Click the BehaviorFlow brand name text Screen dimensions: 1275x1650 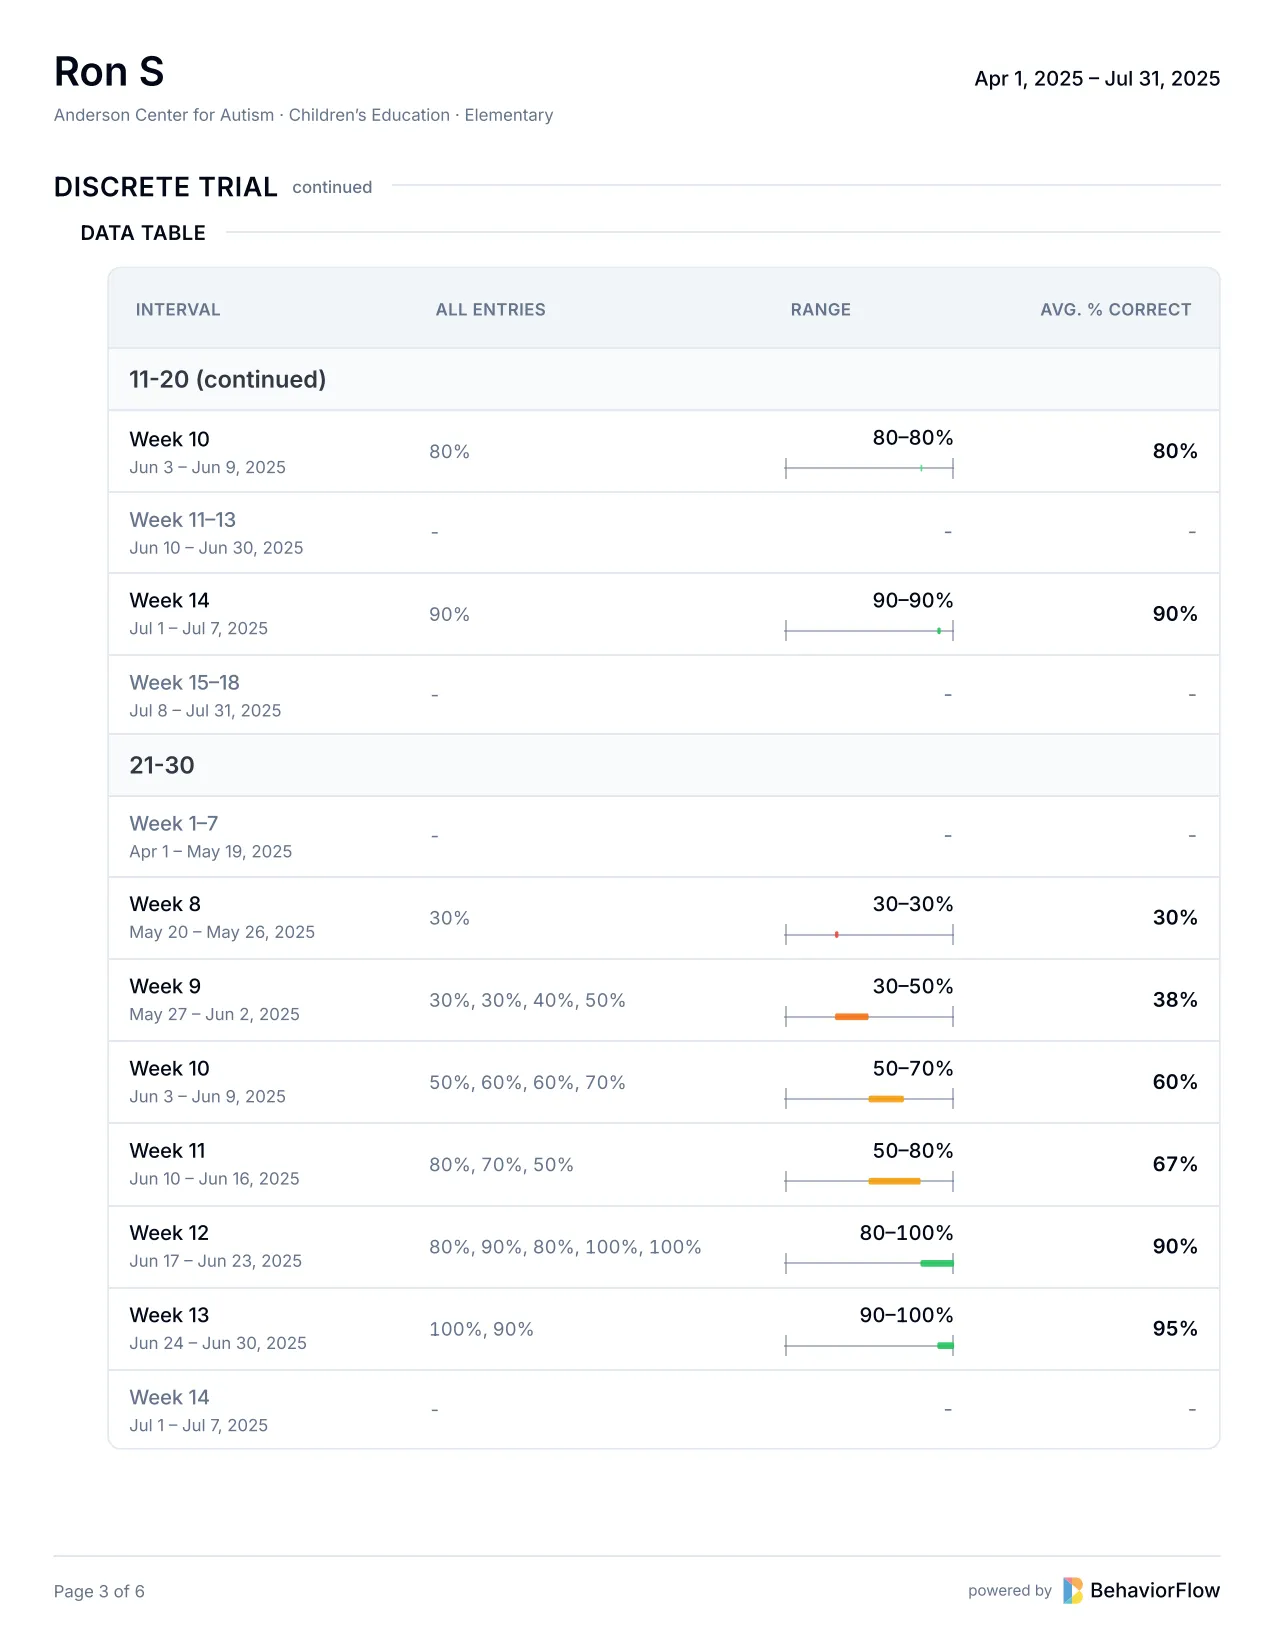[1155, 1590]
